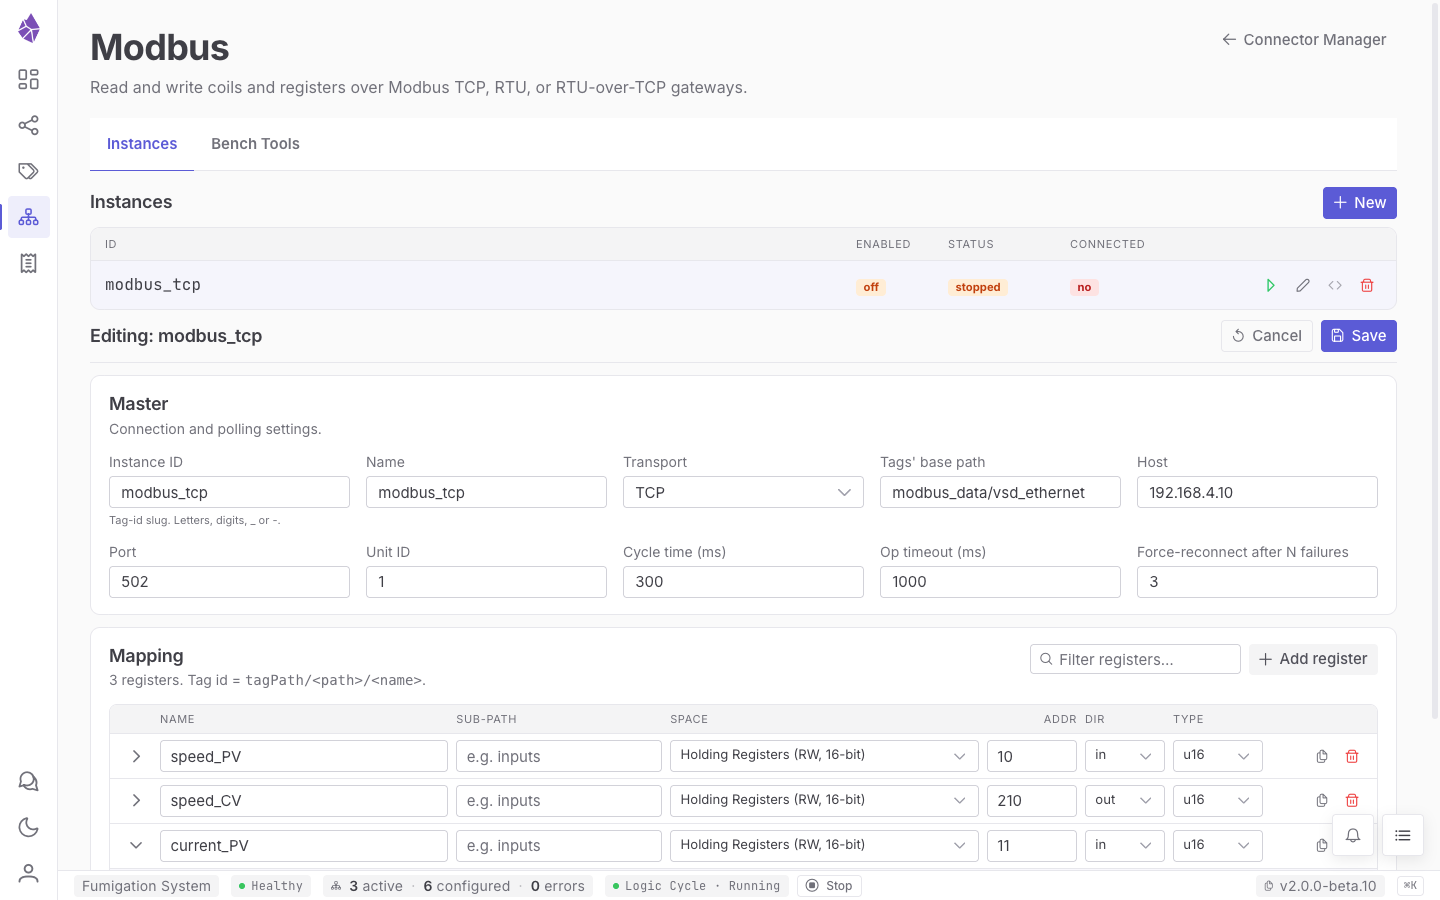Open command palette shortcut ⌘K badge
The height and width of the screenshot is (900, 1440).
[x=1410, y=885]
